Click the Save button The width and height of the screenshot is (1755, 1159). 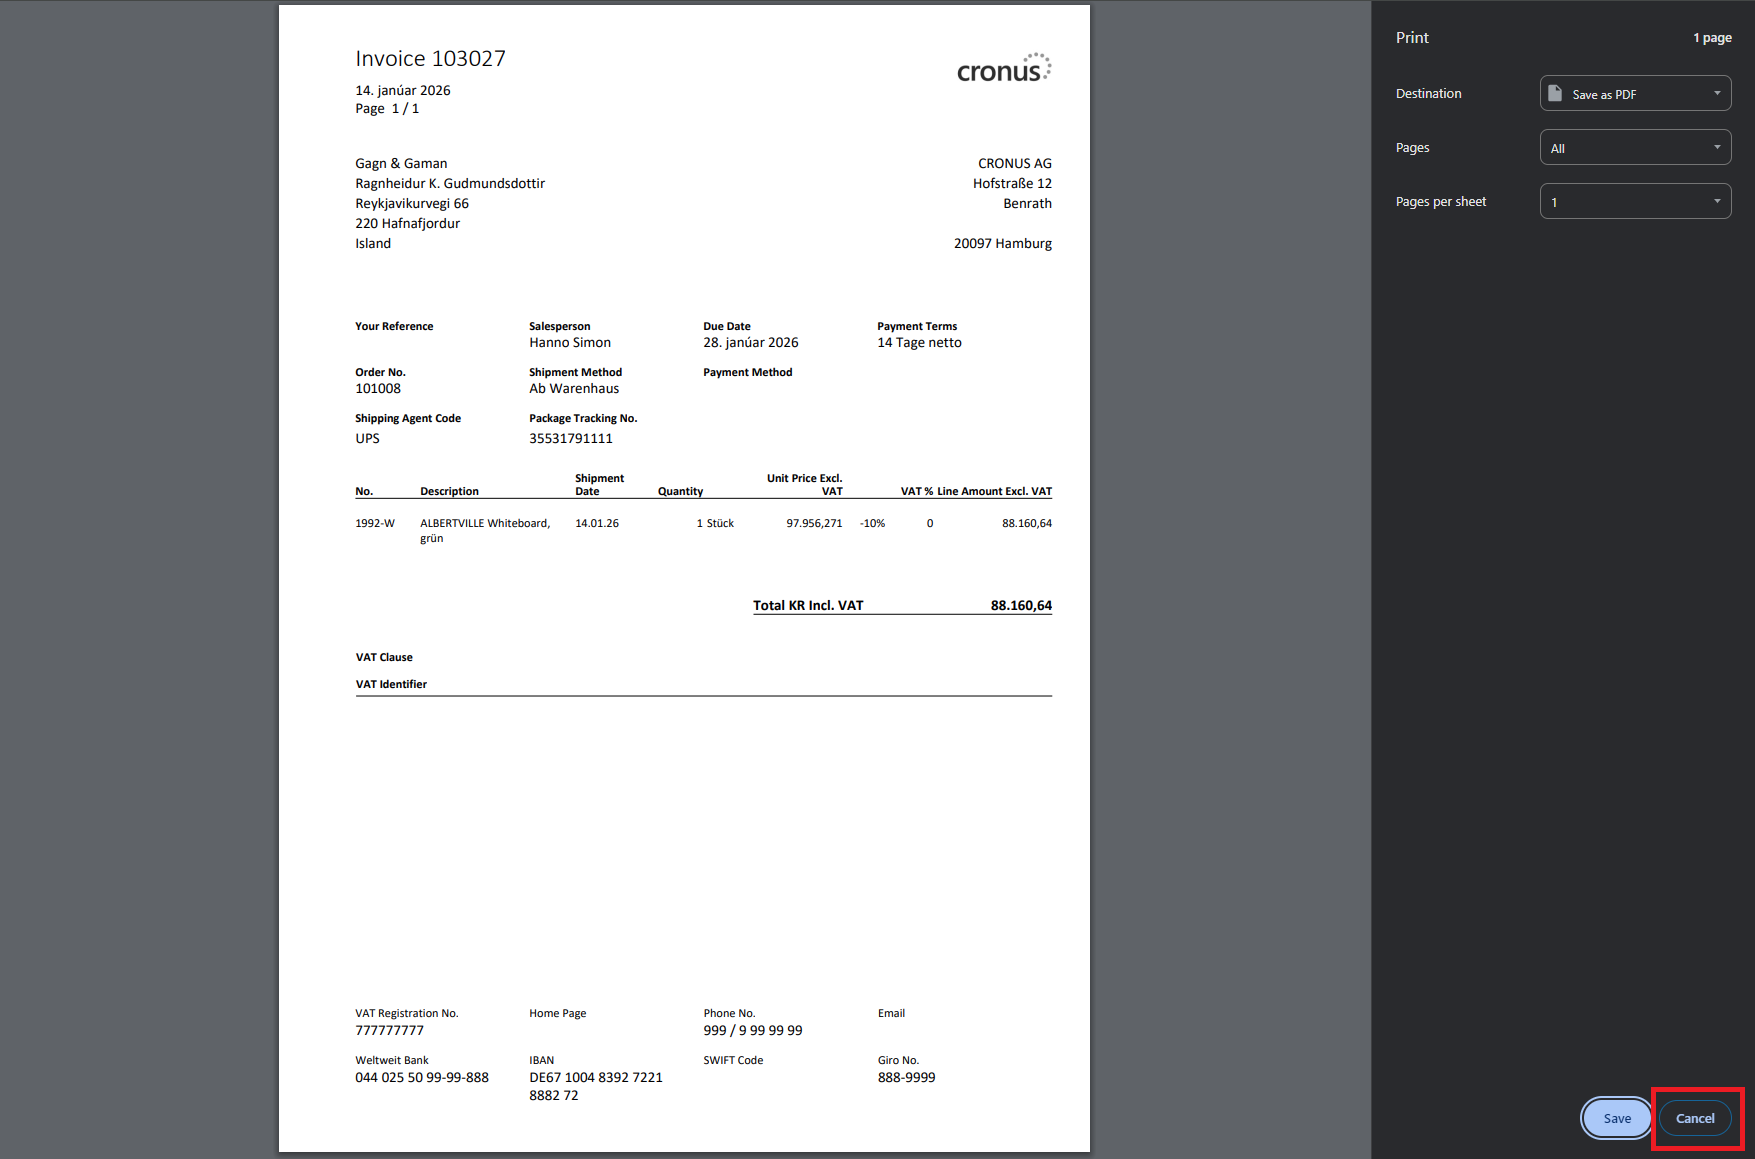point(1616,1118)
